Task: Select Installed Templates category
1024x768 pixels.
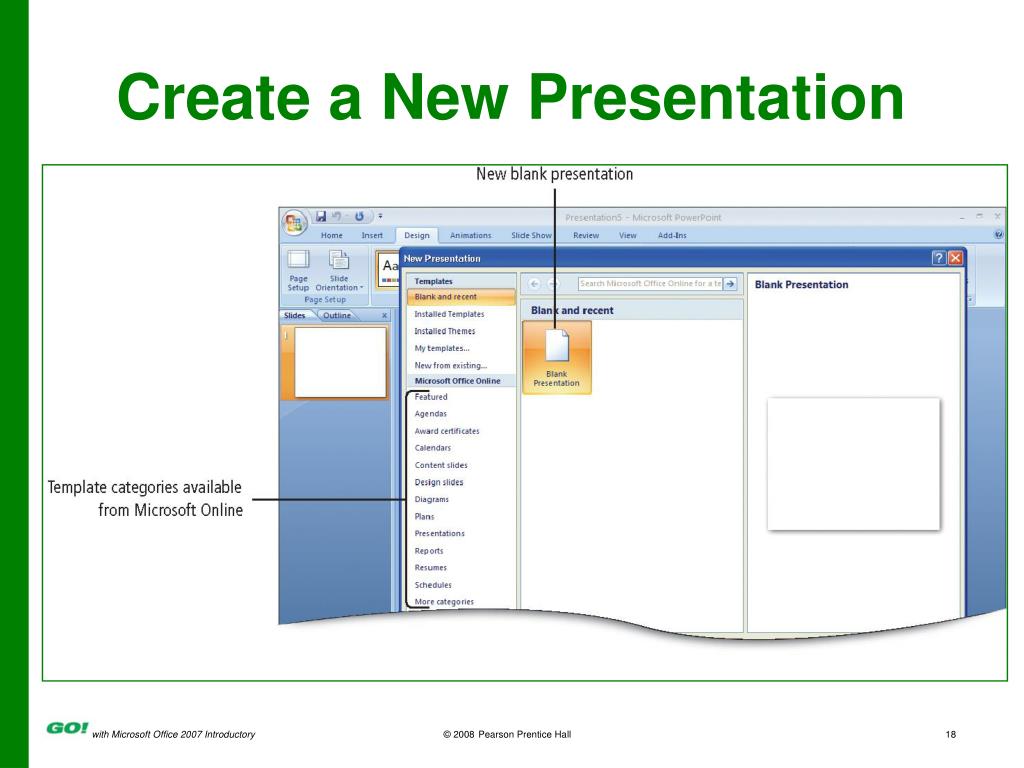Action: click(x=449, y=314)
